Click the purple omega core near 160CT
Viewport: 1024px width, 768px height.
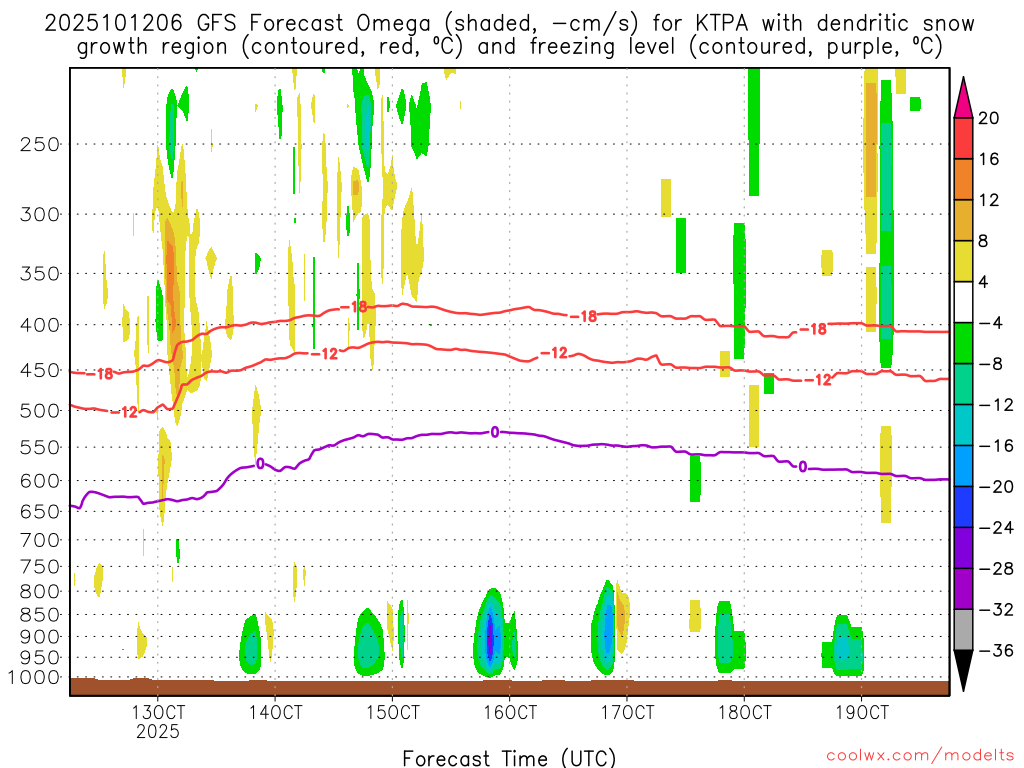pos(491,639)
